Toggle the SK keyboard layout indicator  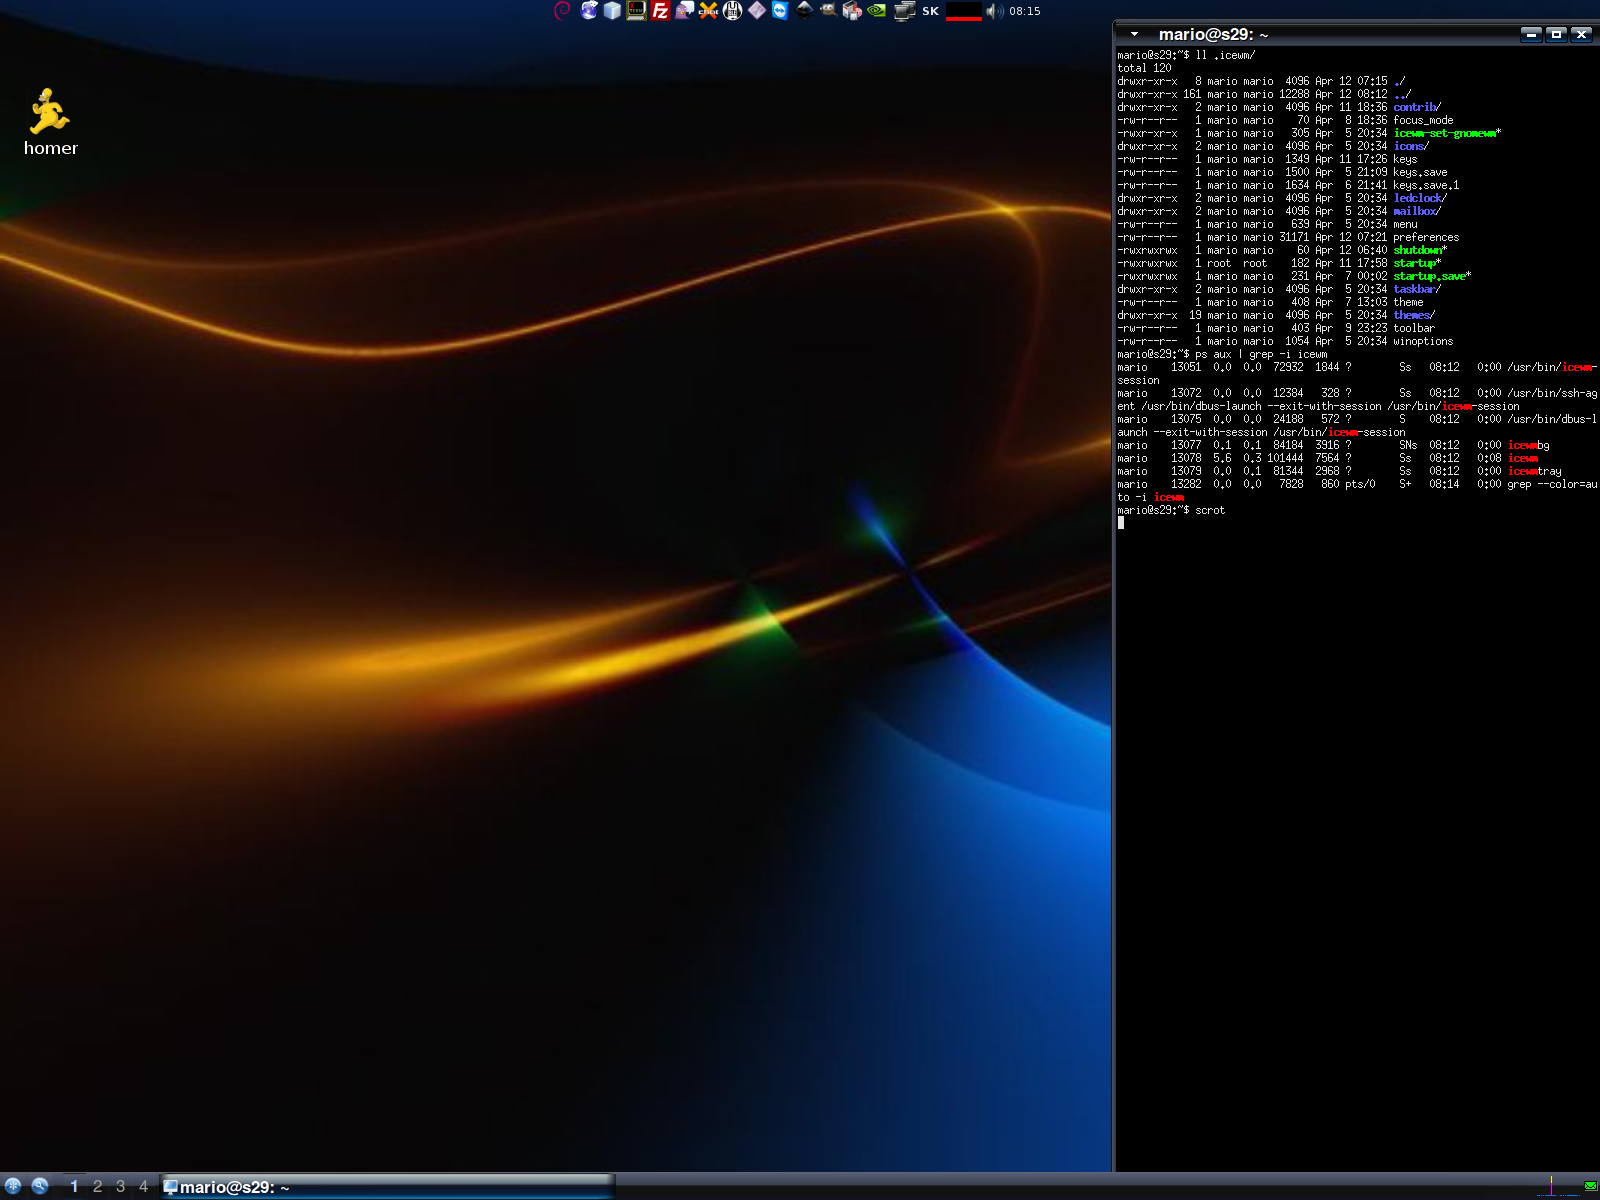[x=930, y=11]
